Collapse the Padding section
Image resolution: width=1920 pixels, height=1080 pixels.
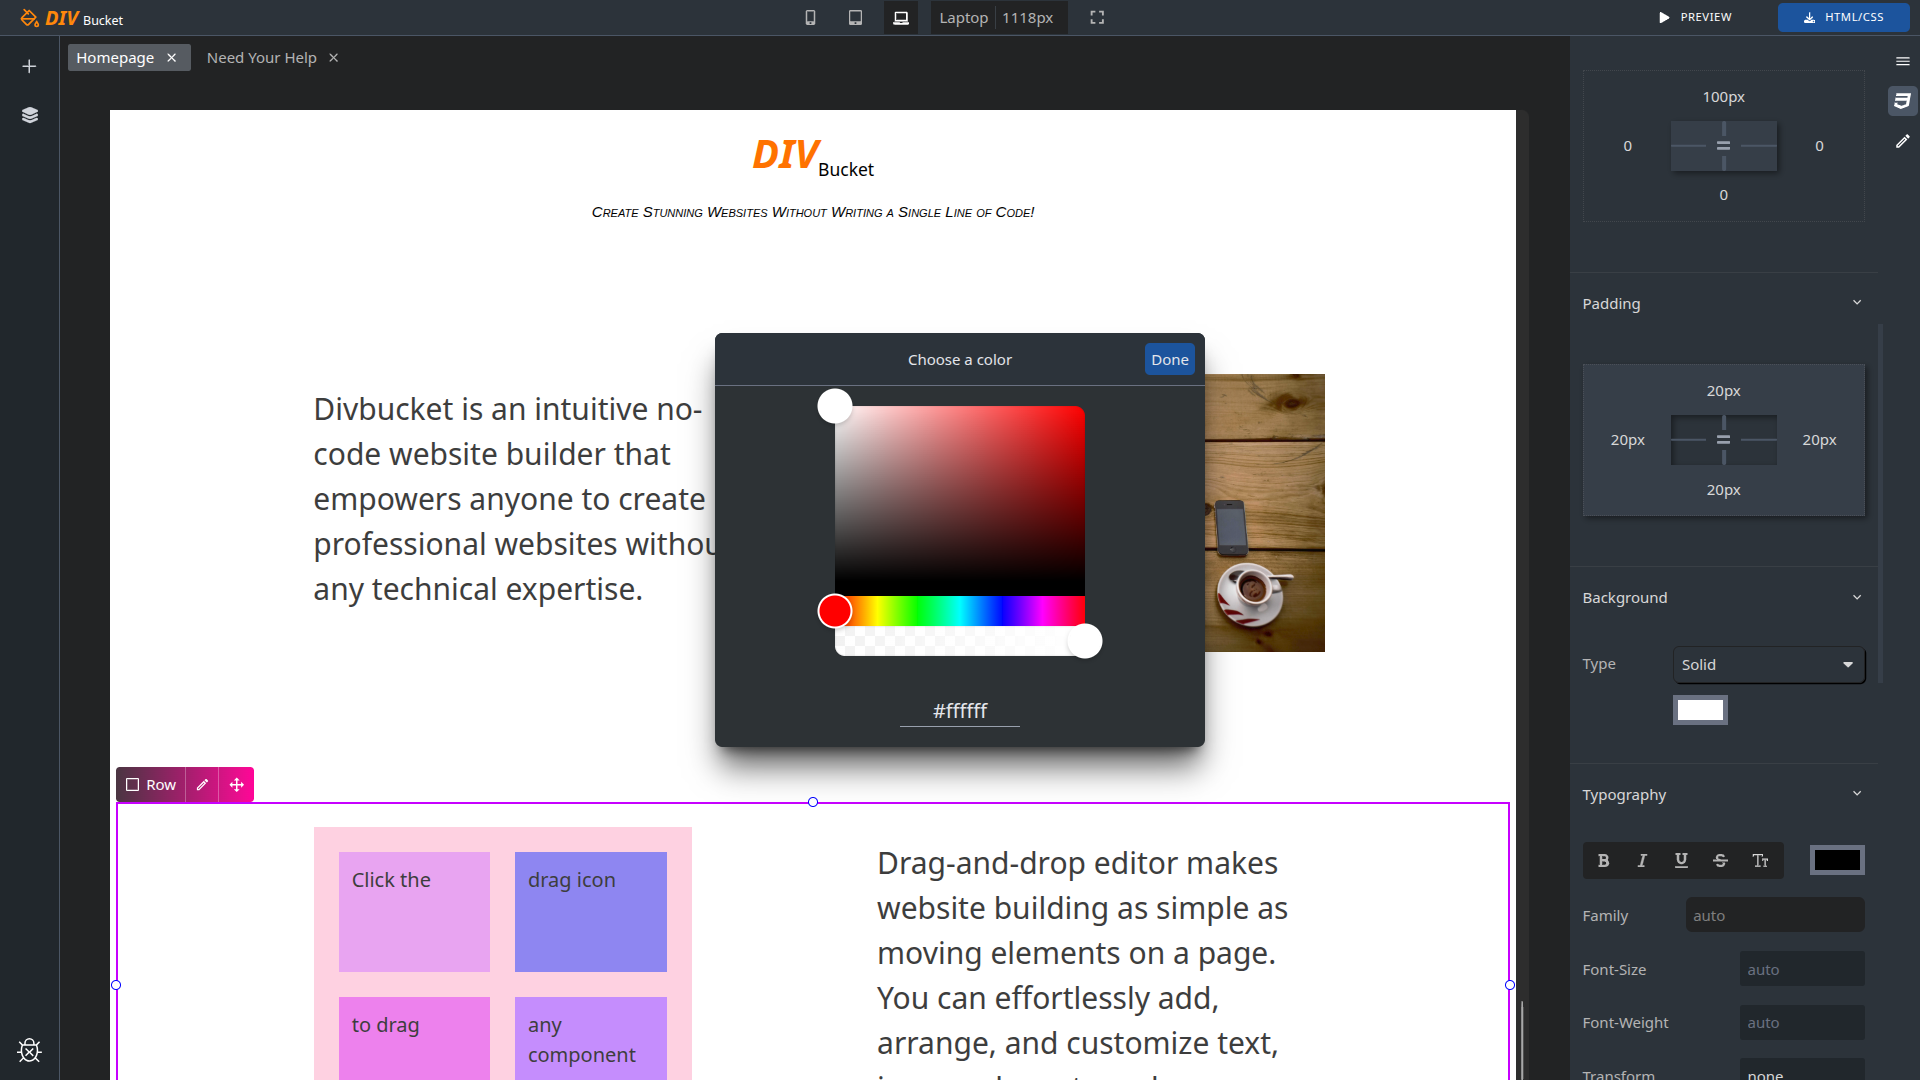click(1857, 303)
